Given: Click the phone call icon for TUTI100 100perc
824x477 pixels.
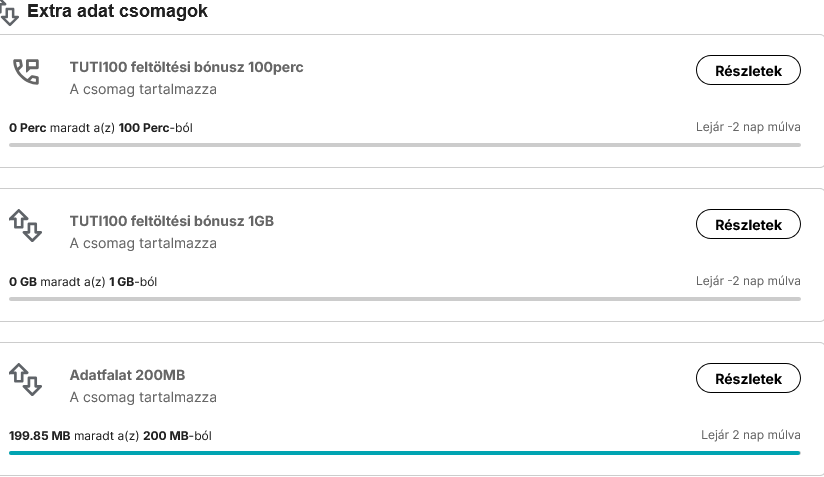Looking at the screenshot, I should tap(25, 71).
